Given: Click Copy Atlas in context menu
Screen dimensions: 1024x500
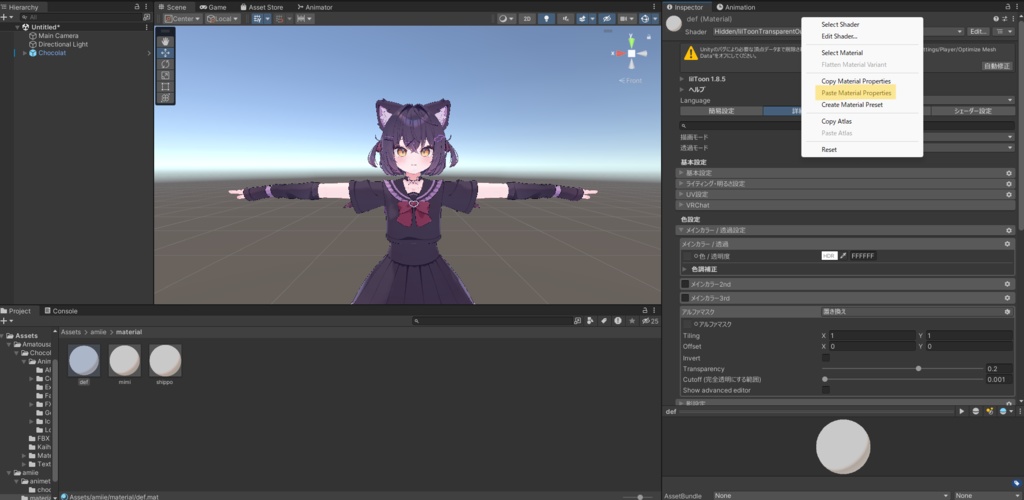Looking at the screenshot, I should click(836, 121).
